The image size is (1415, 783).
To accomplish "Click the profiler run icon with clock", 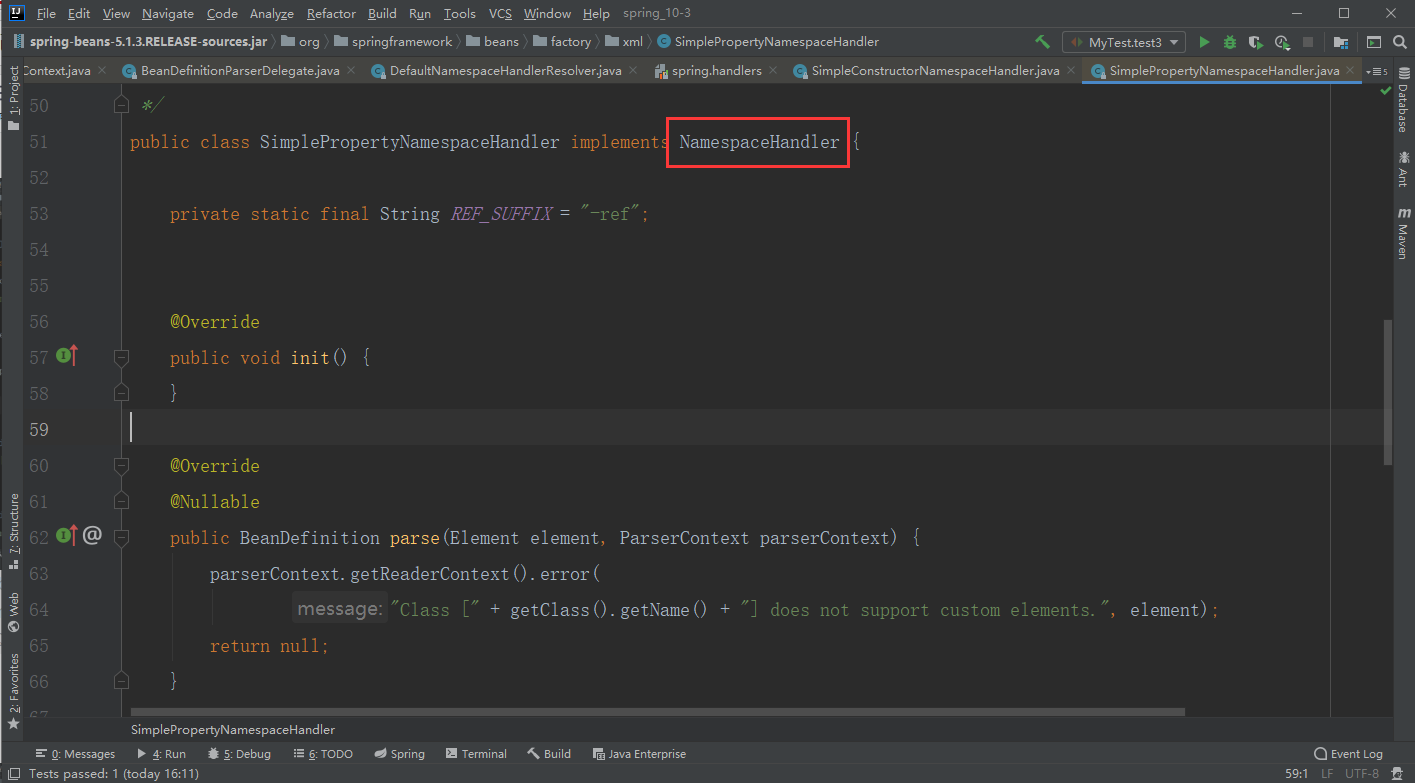I will pyautogui.click(x=1282, y=42).
